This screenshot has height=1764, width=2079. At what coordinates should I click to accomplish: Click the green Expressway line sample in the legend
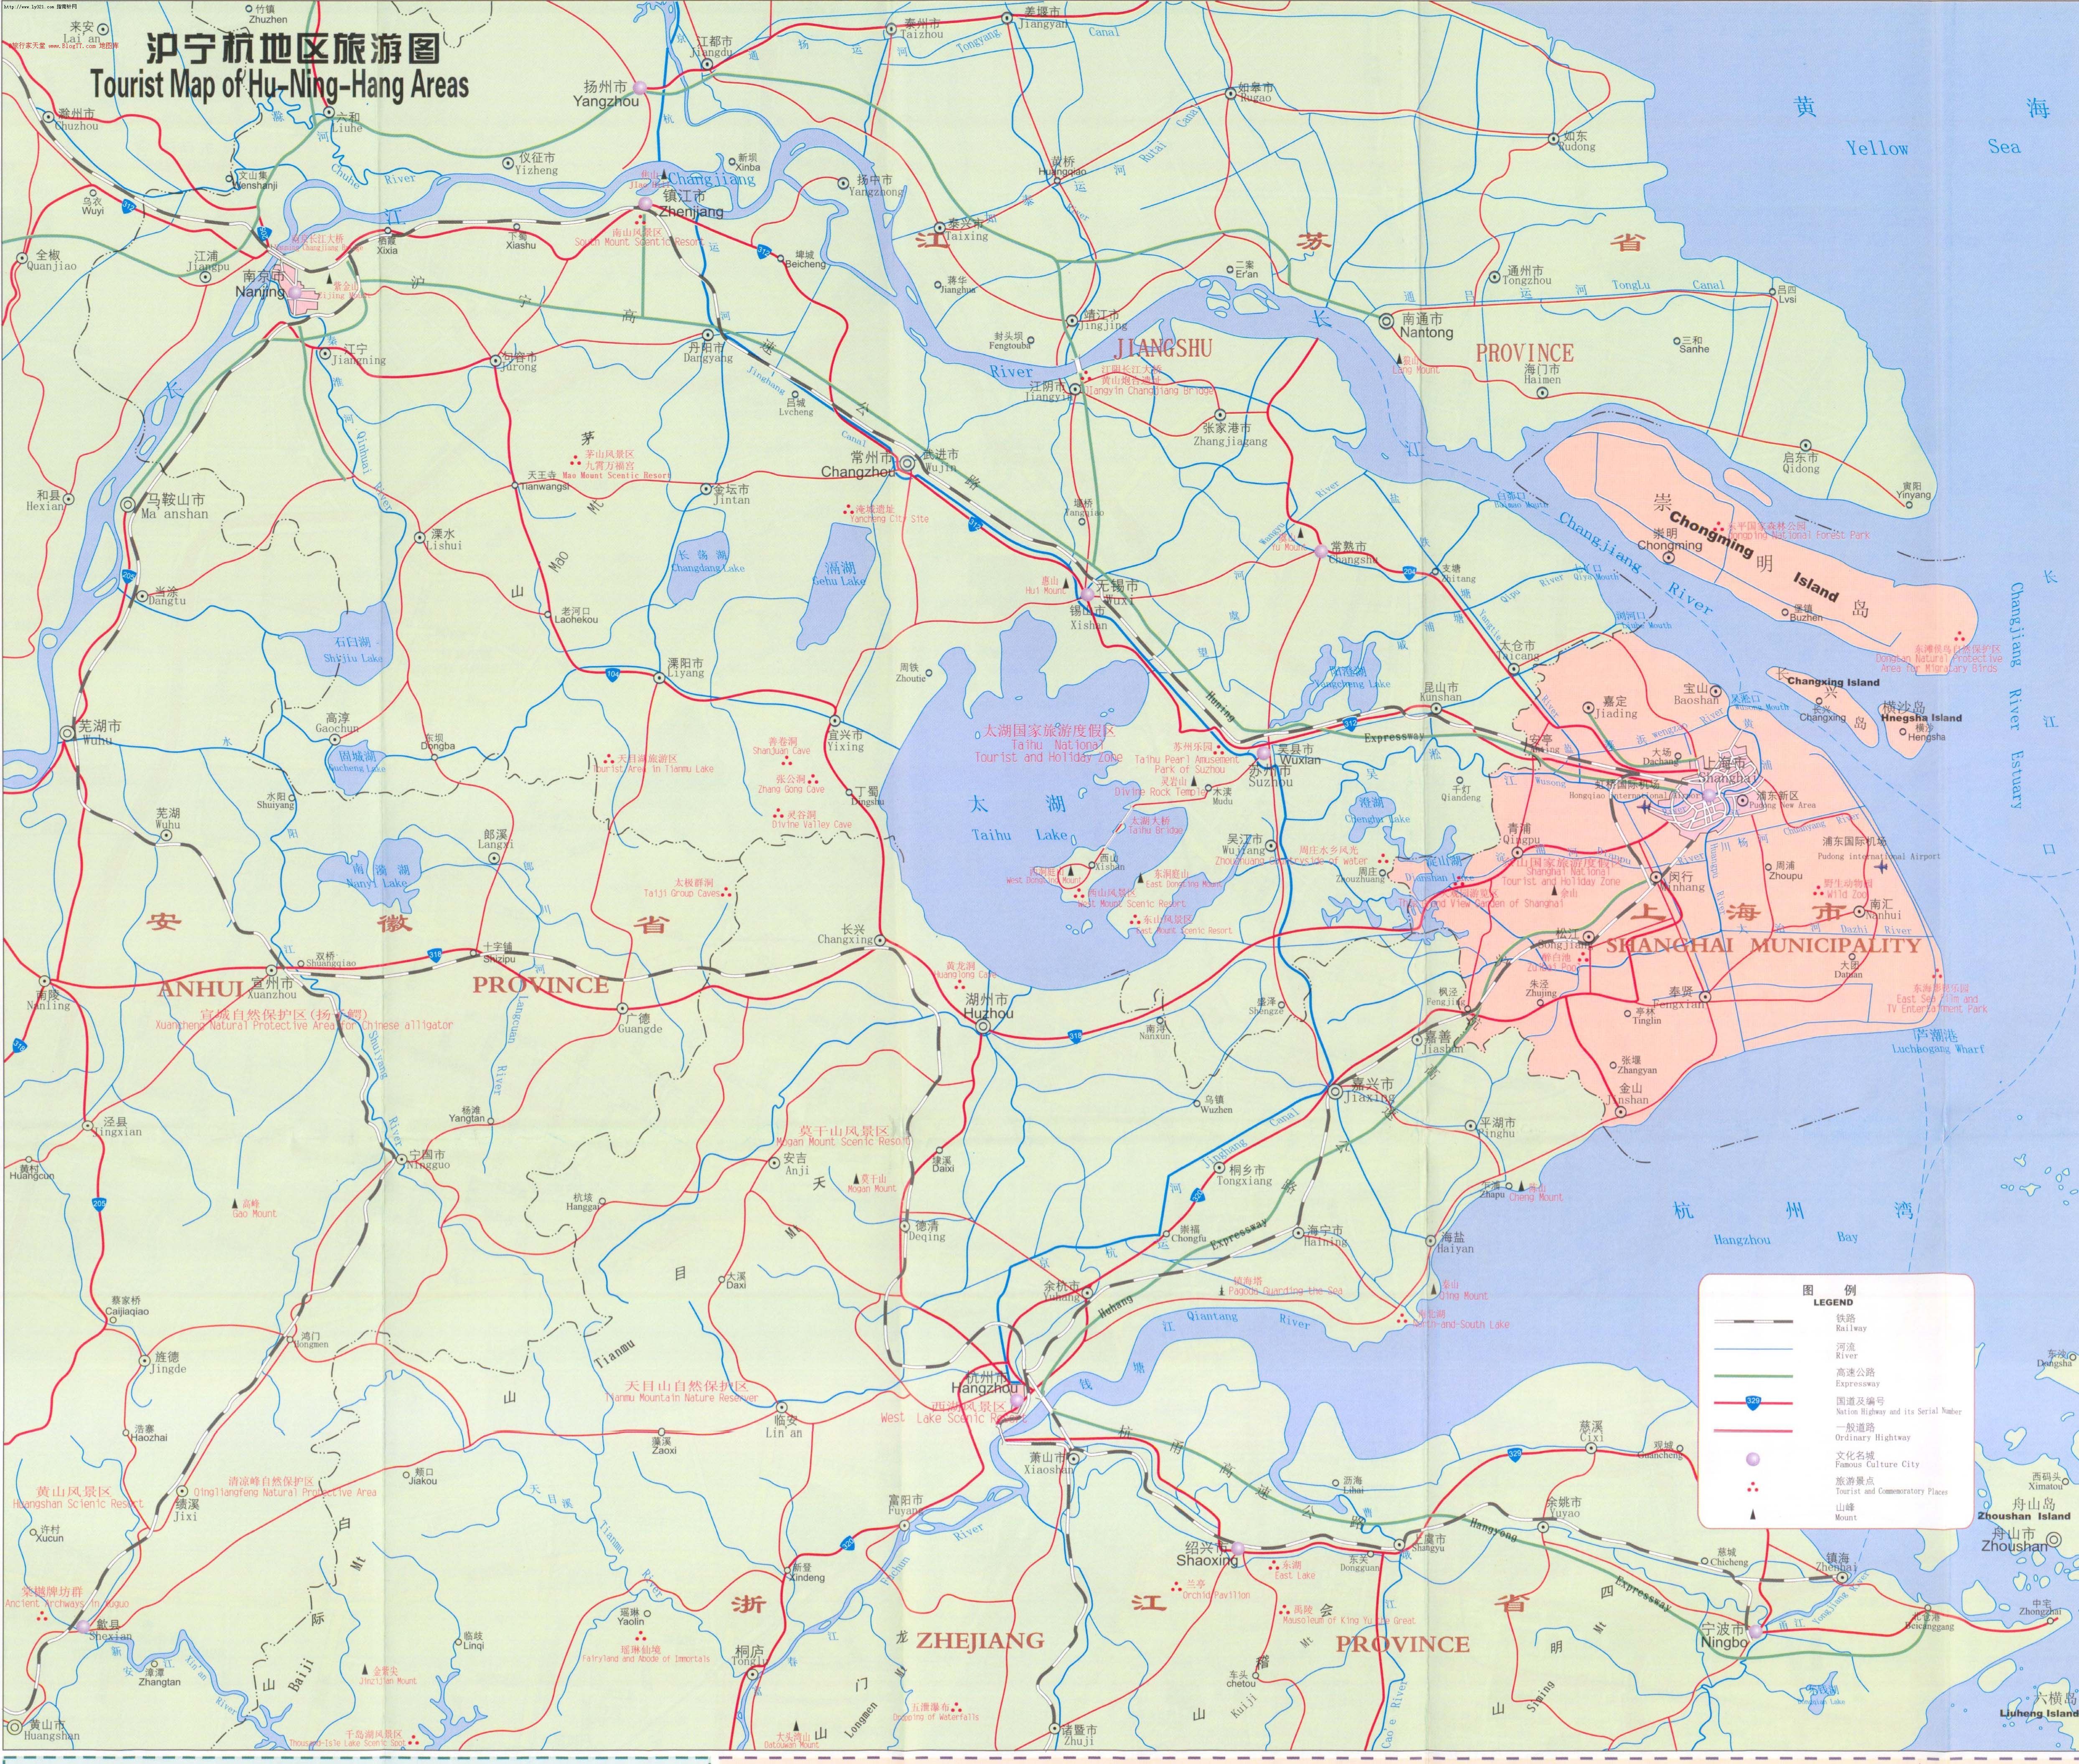click(x=1754, y=1376)
